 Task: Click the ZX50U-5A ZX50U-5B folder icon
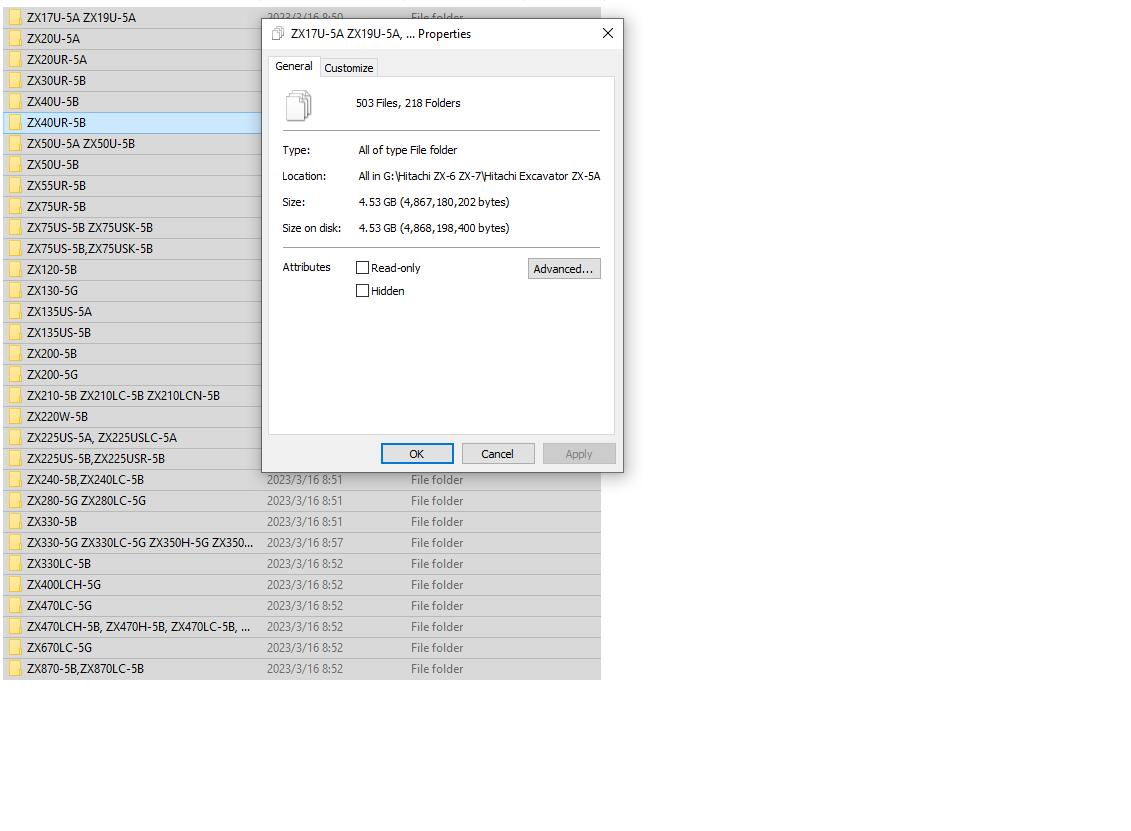click(15, 144)
